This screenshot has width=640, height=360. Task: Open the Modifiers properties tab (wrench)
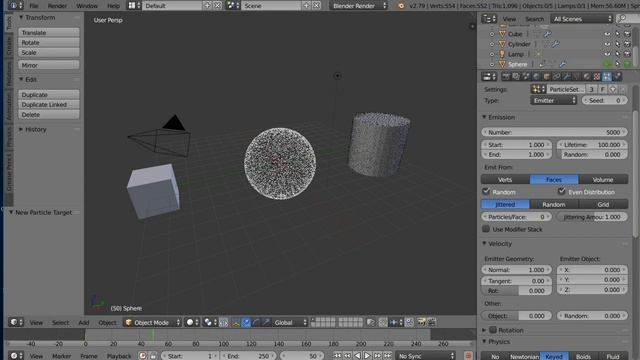567,76
